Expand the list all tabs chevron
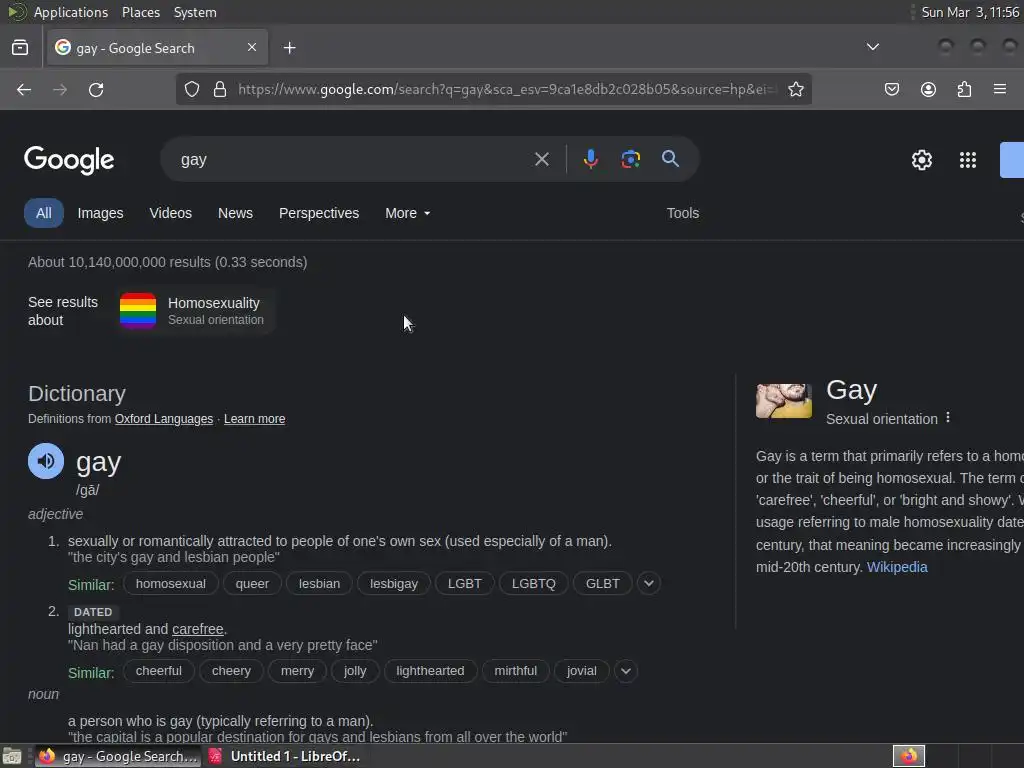 [872, 47]
